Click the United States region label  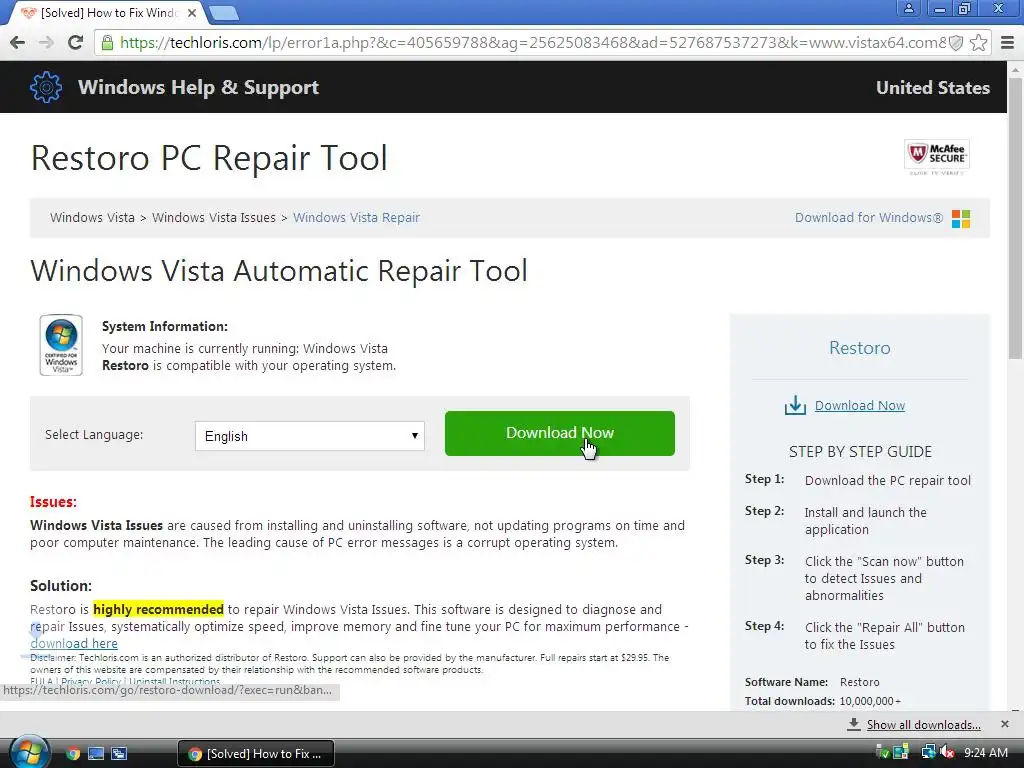[933, 88]
